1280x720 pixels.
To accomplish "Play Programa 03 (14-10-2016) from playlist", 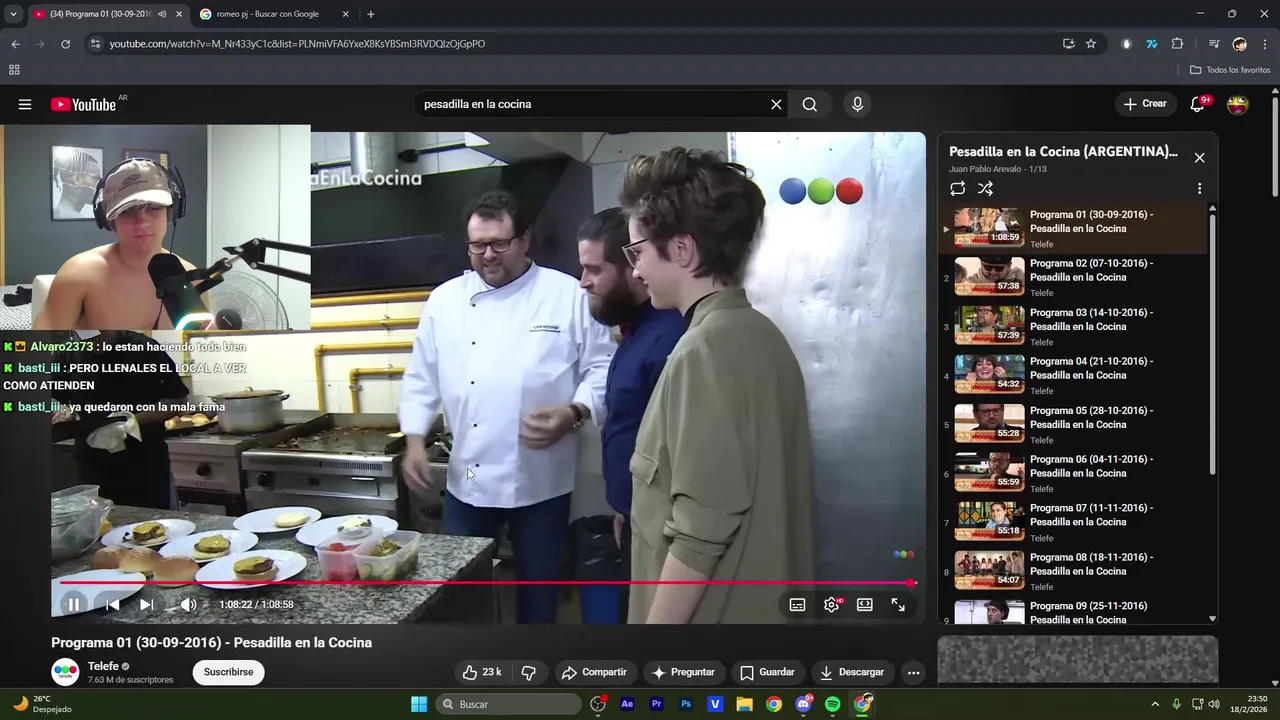I will (x=1073, y=326).
